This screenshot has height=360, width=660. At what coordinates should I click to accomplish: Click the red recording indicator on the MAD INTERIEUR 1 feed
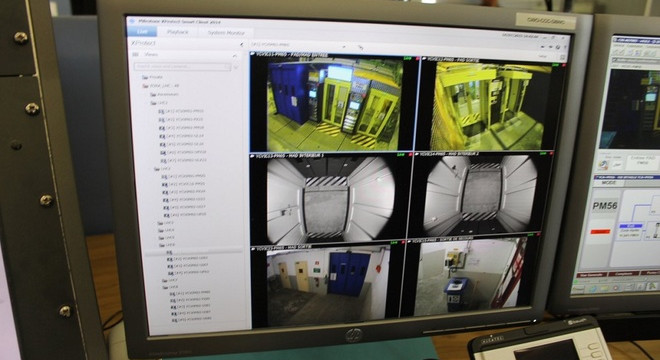point(410,155)
